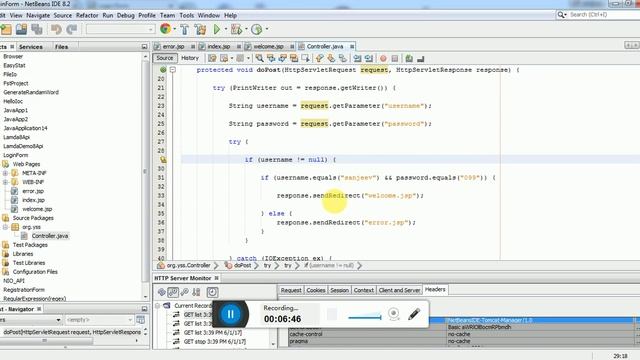Click Find Next Occurrence editor icon

pos(282,58)
